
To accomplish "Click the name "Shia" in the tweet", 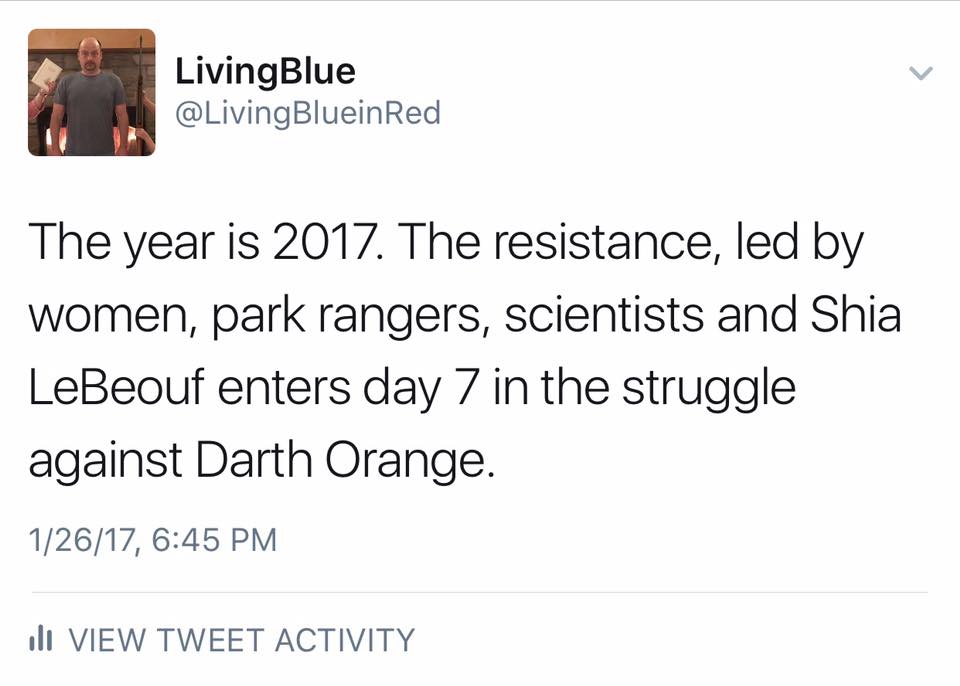I will tap(855, 314).
